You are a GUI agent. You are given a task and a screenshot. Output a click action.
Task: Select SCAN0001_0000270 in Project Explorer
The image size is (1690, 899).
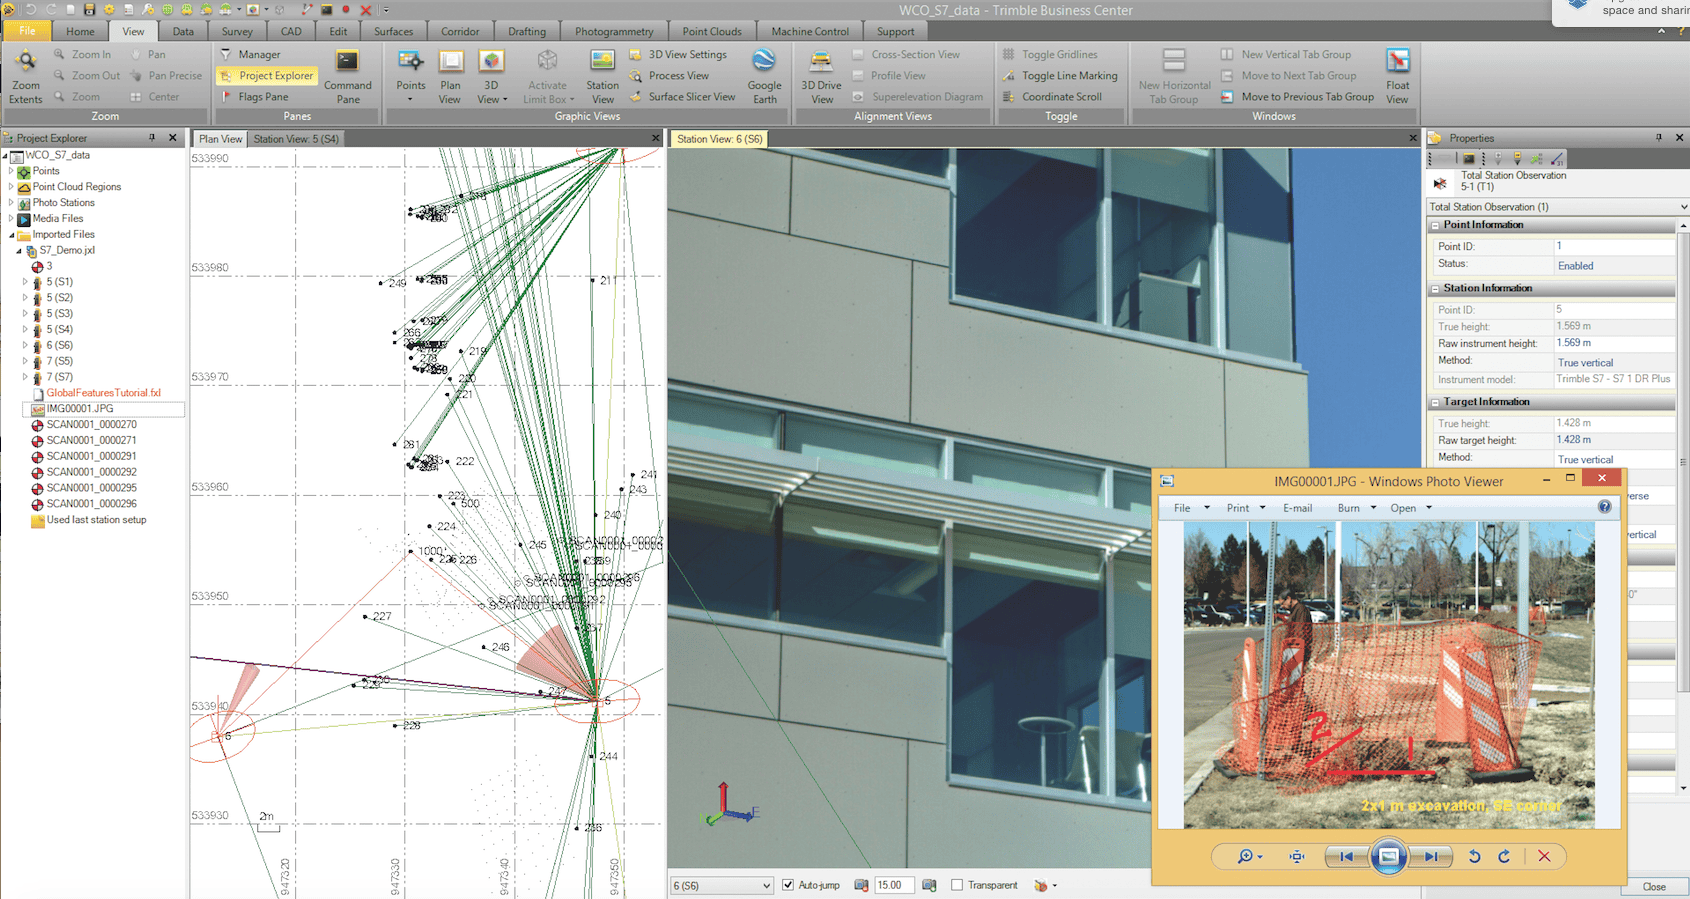[91, 425]
